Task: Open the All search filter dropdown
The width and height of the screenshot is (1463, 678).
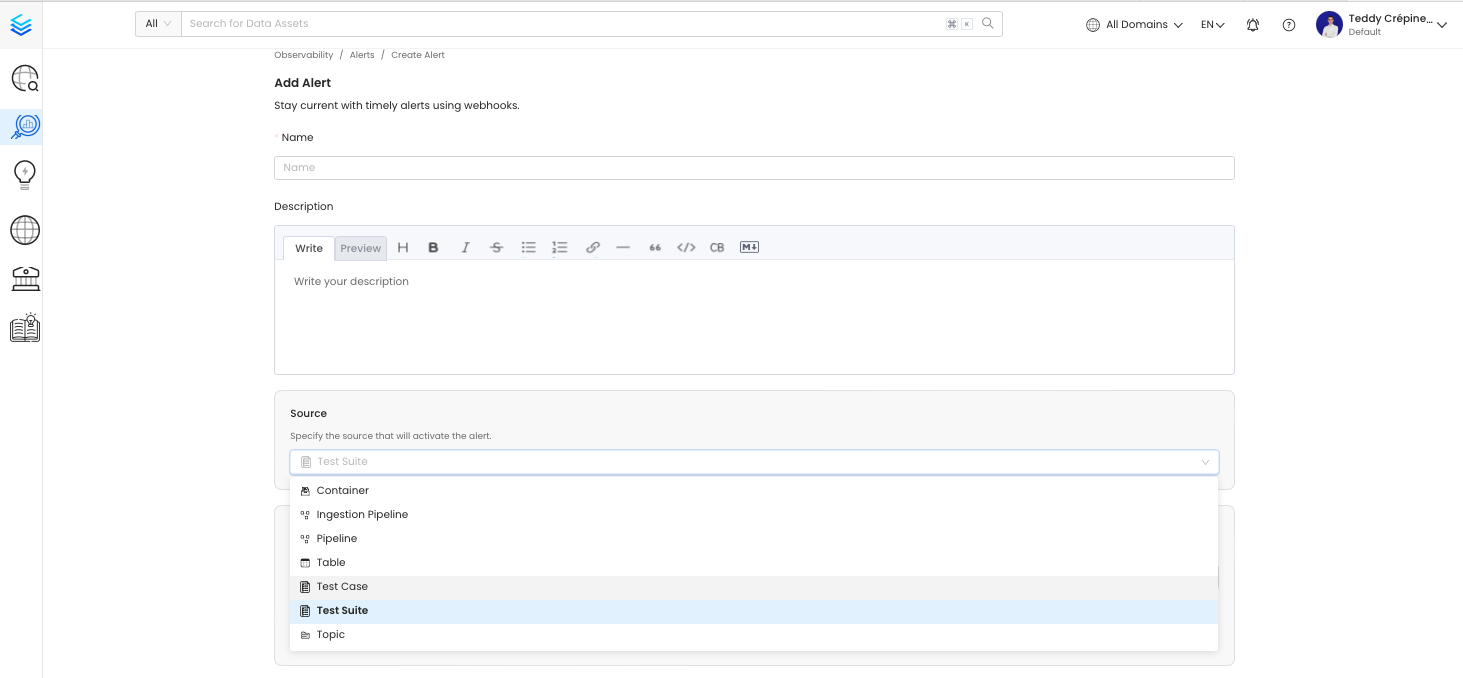Action: coord(158,24)
